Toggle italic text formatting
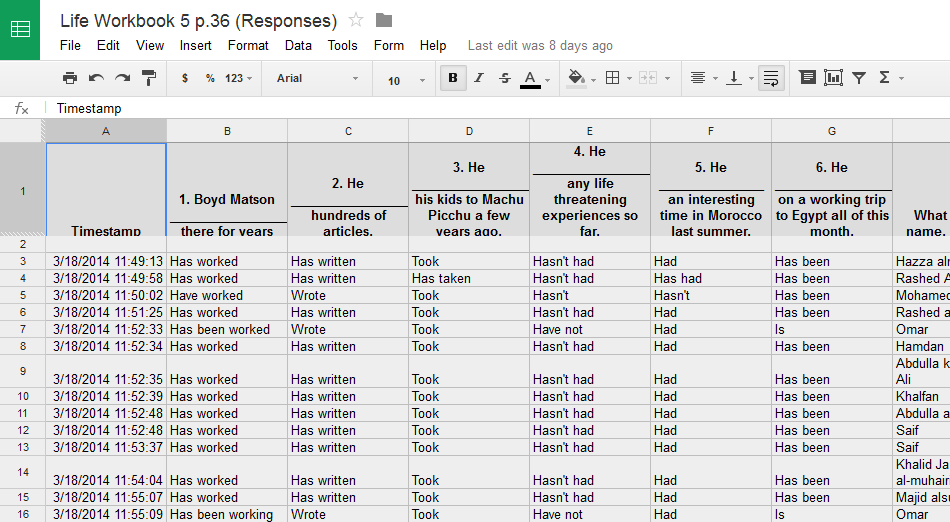The image size is (950, 522). pyautogui.click(x=479, y=78)
